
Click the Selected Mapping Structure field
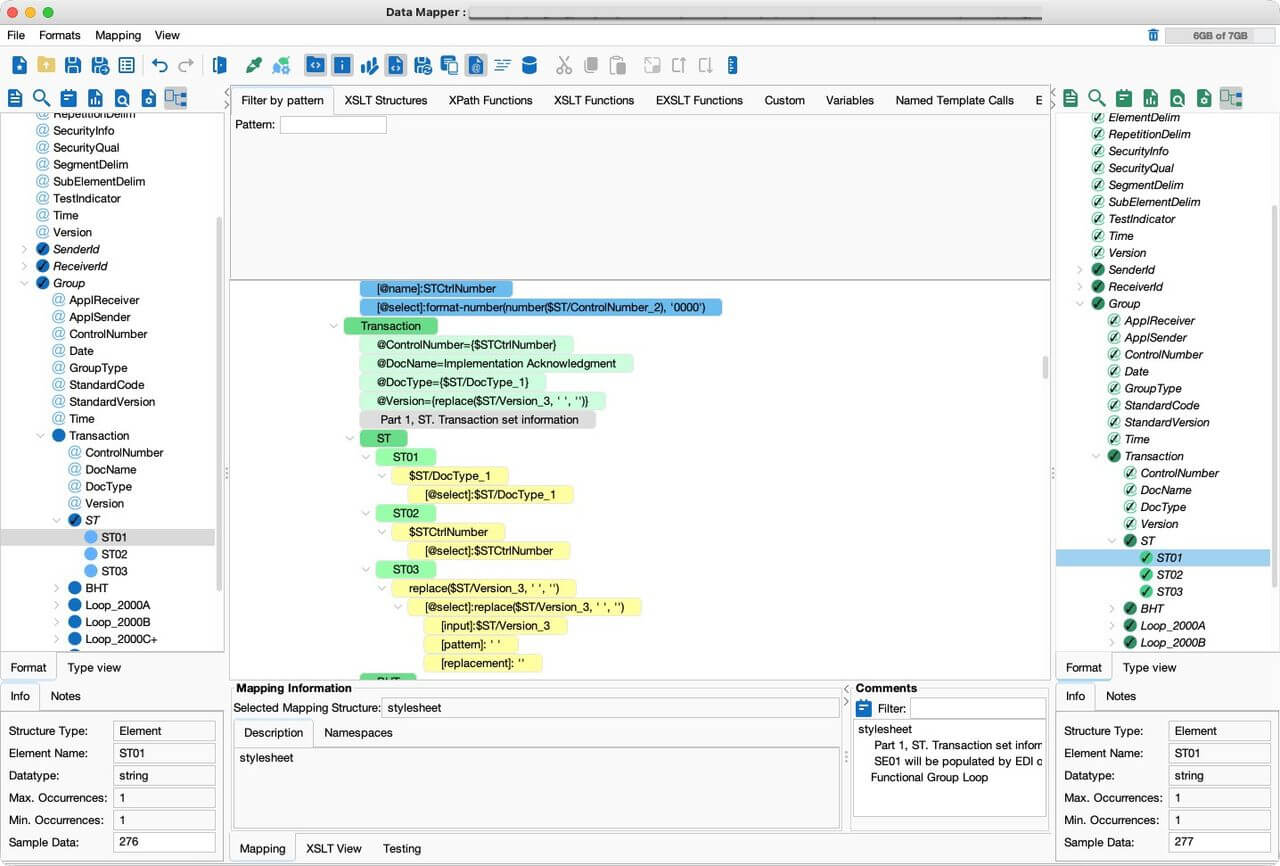(x=610, y=707)
